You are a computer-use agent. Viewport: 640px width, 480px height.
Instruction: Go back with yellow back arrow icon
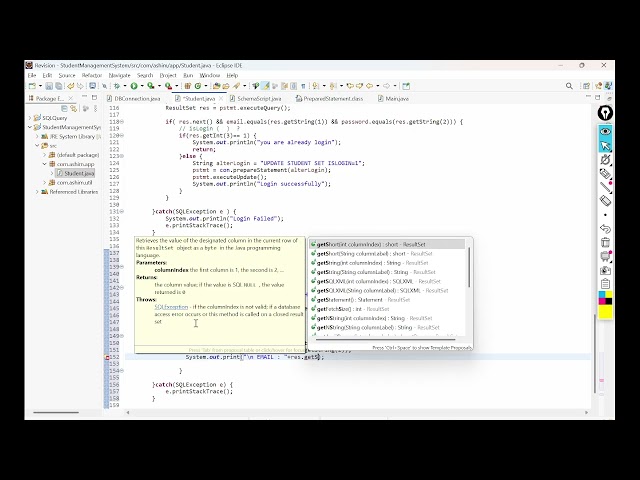point(369,86)
